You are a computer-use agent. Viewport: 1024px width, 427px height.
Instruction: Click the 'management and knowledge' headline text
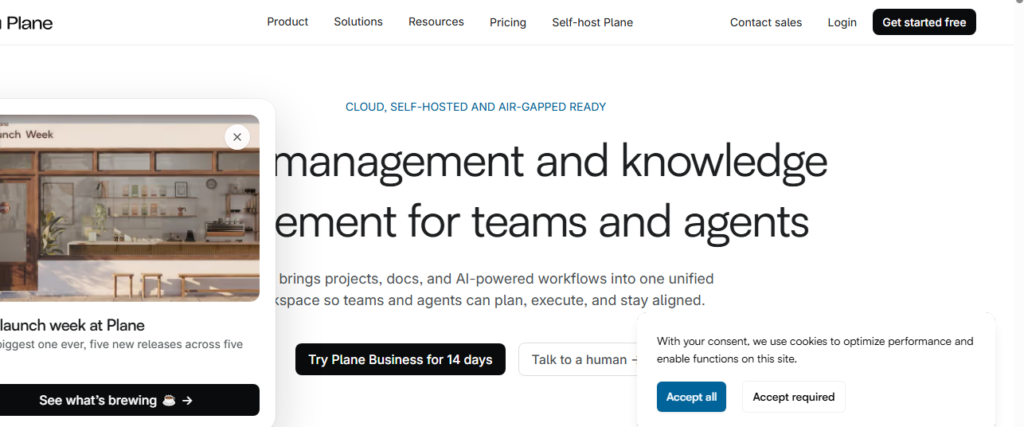551,161
